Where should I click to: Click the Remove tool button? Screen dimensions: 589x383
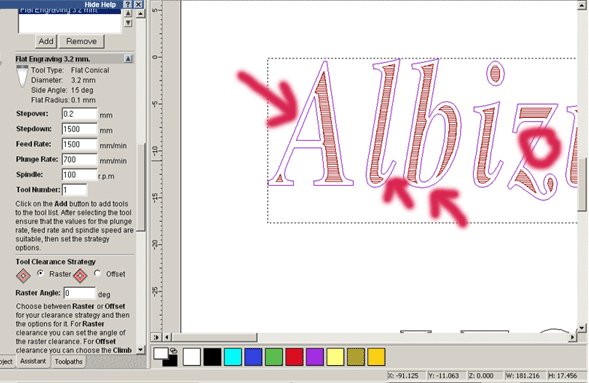pos(81,41)
